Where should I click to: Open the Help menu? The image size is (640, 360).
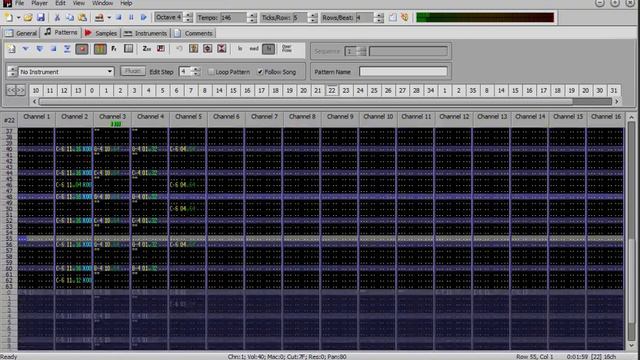pos(126,3)
